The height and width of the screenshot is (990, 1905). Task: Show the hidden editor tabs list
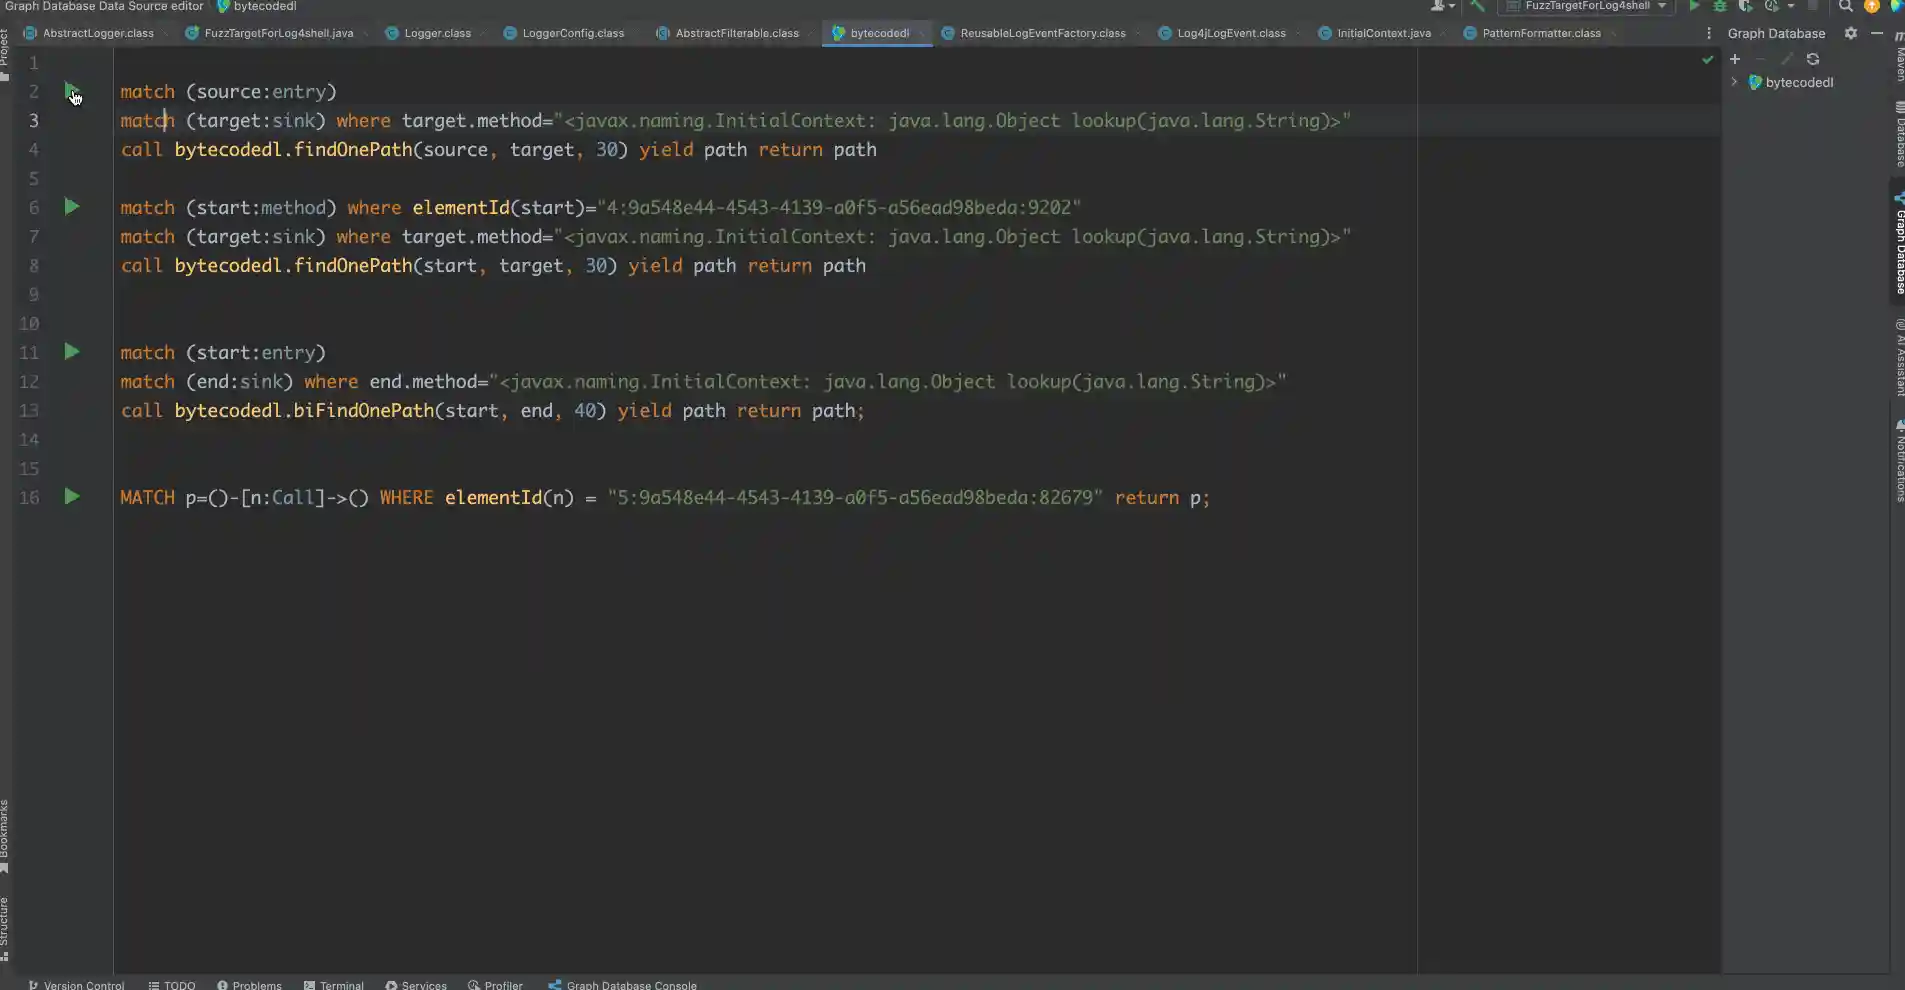pyautogui.click(x=1708, y=33)
